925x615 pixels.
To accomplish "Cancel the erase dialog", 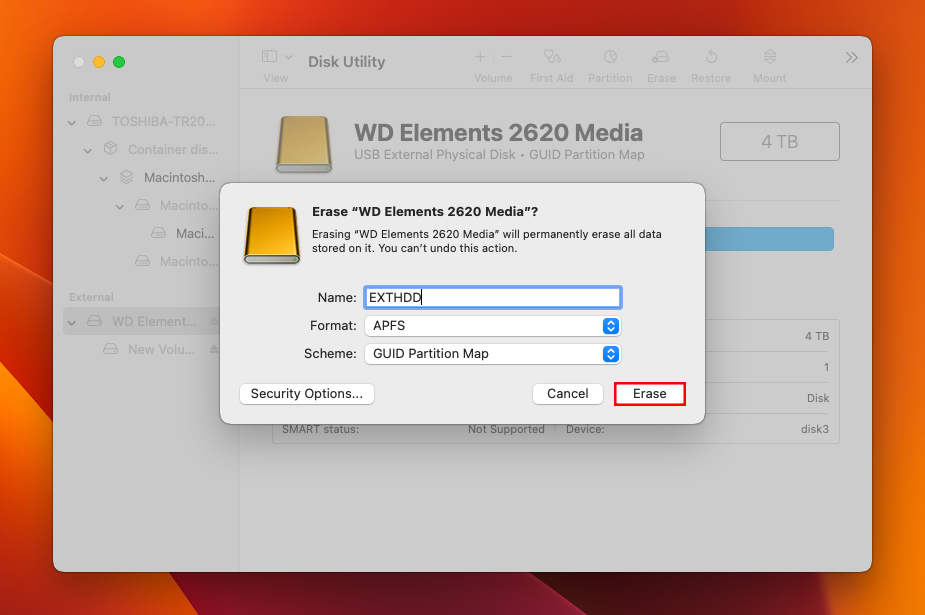I will [568, 394].
